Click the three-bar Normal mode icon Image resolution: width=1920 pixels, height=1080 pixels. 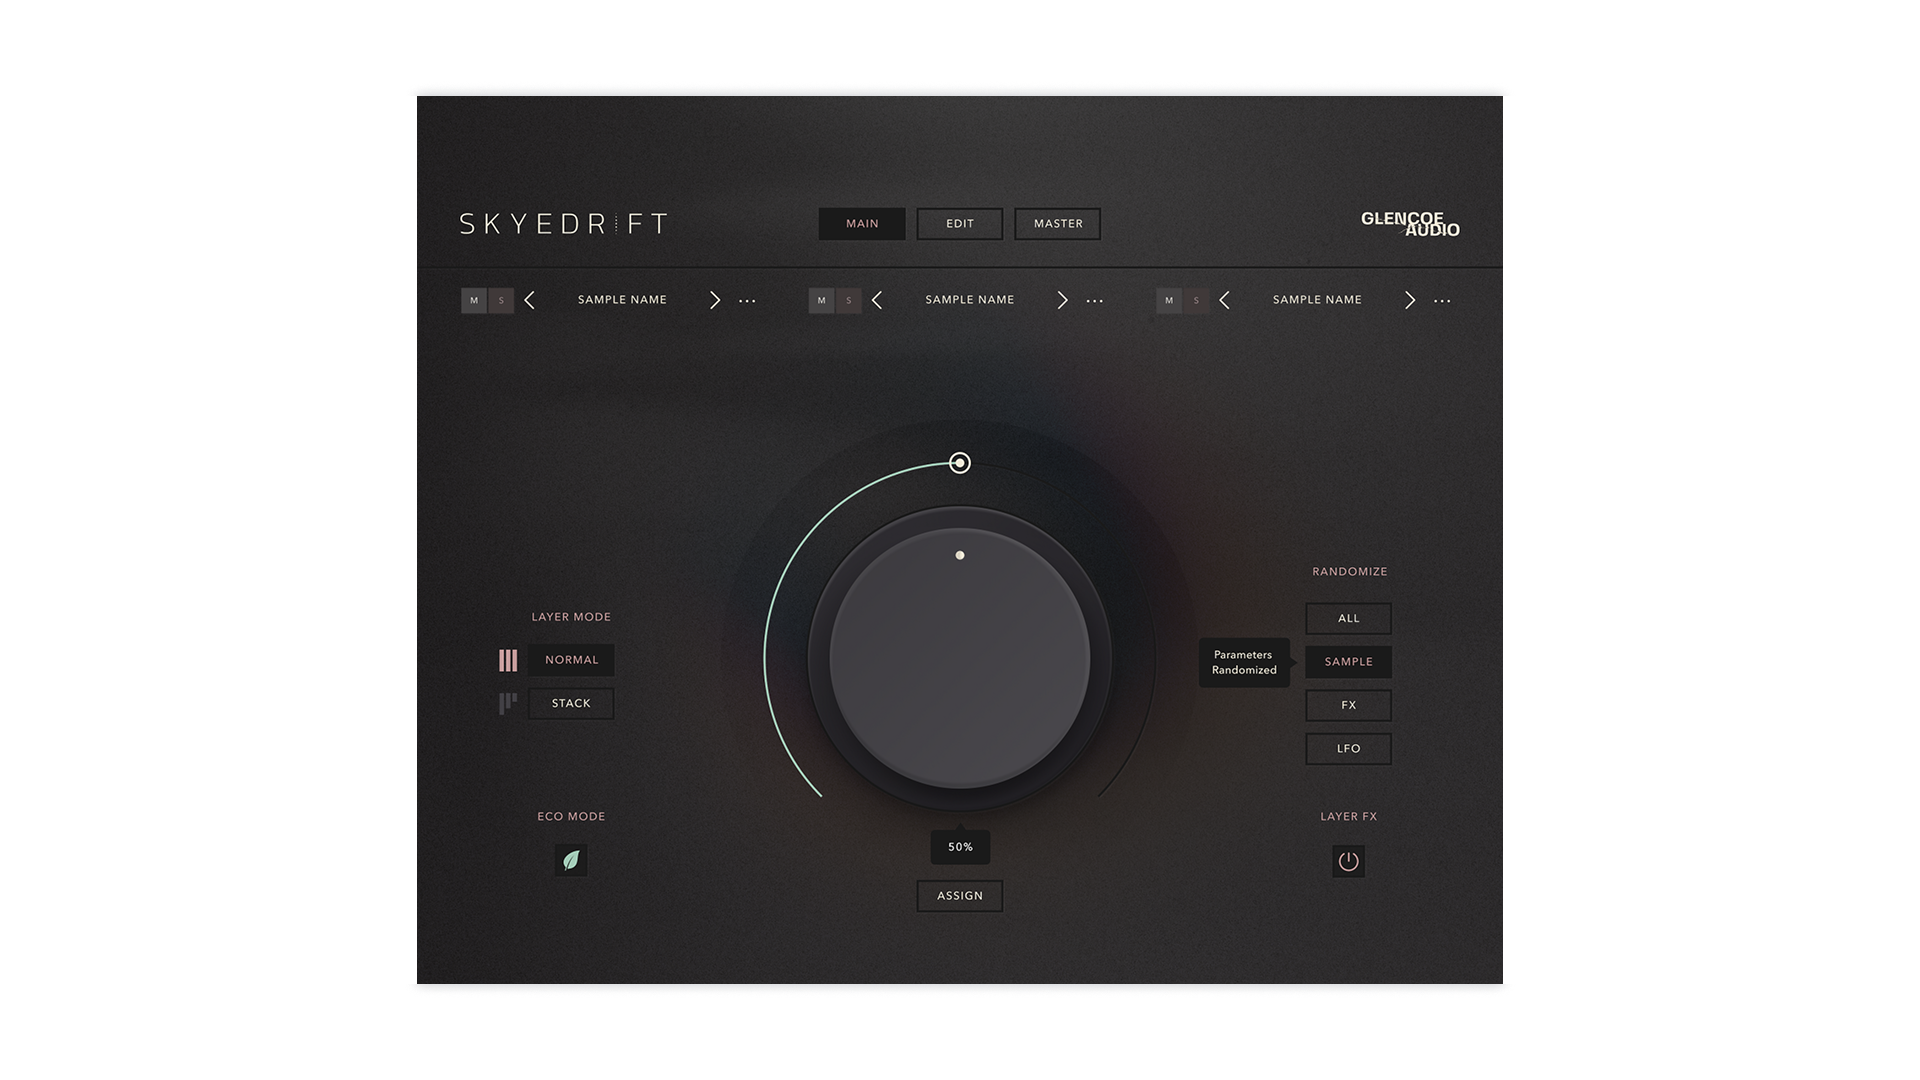pos(508,660)
